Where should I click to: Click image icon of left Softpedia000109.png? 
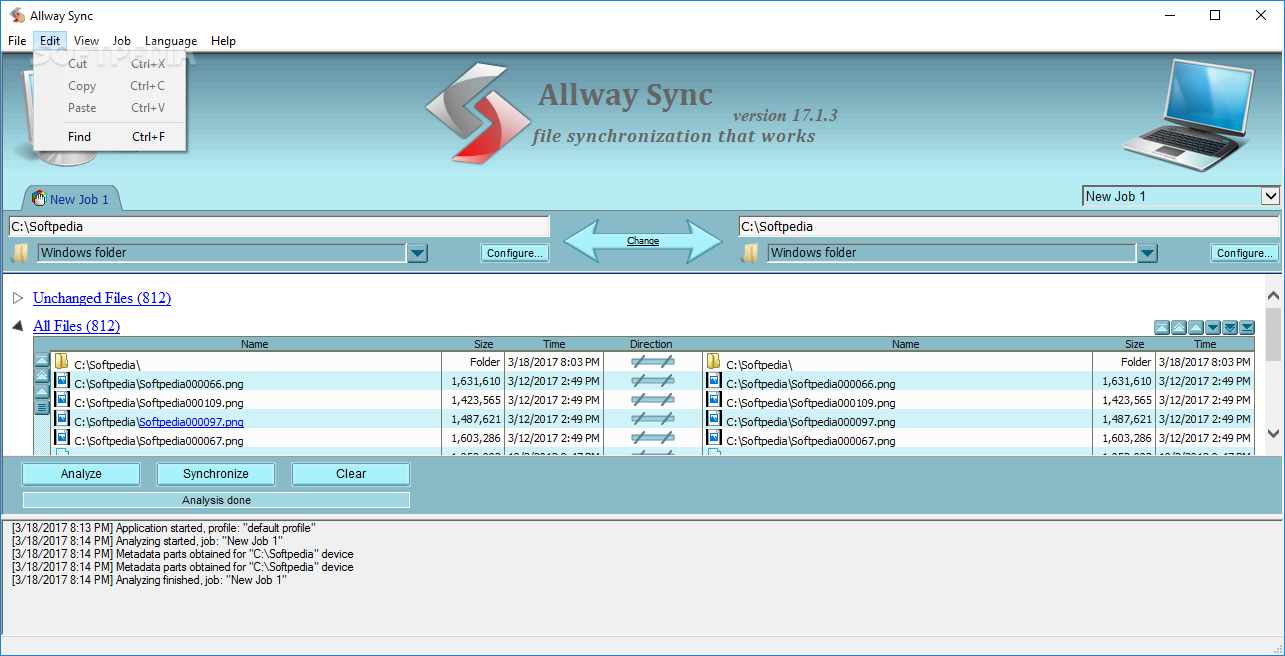[61, 399]
